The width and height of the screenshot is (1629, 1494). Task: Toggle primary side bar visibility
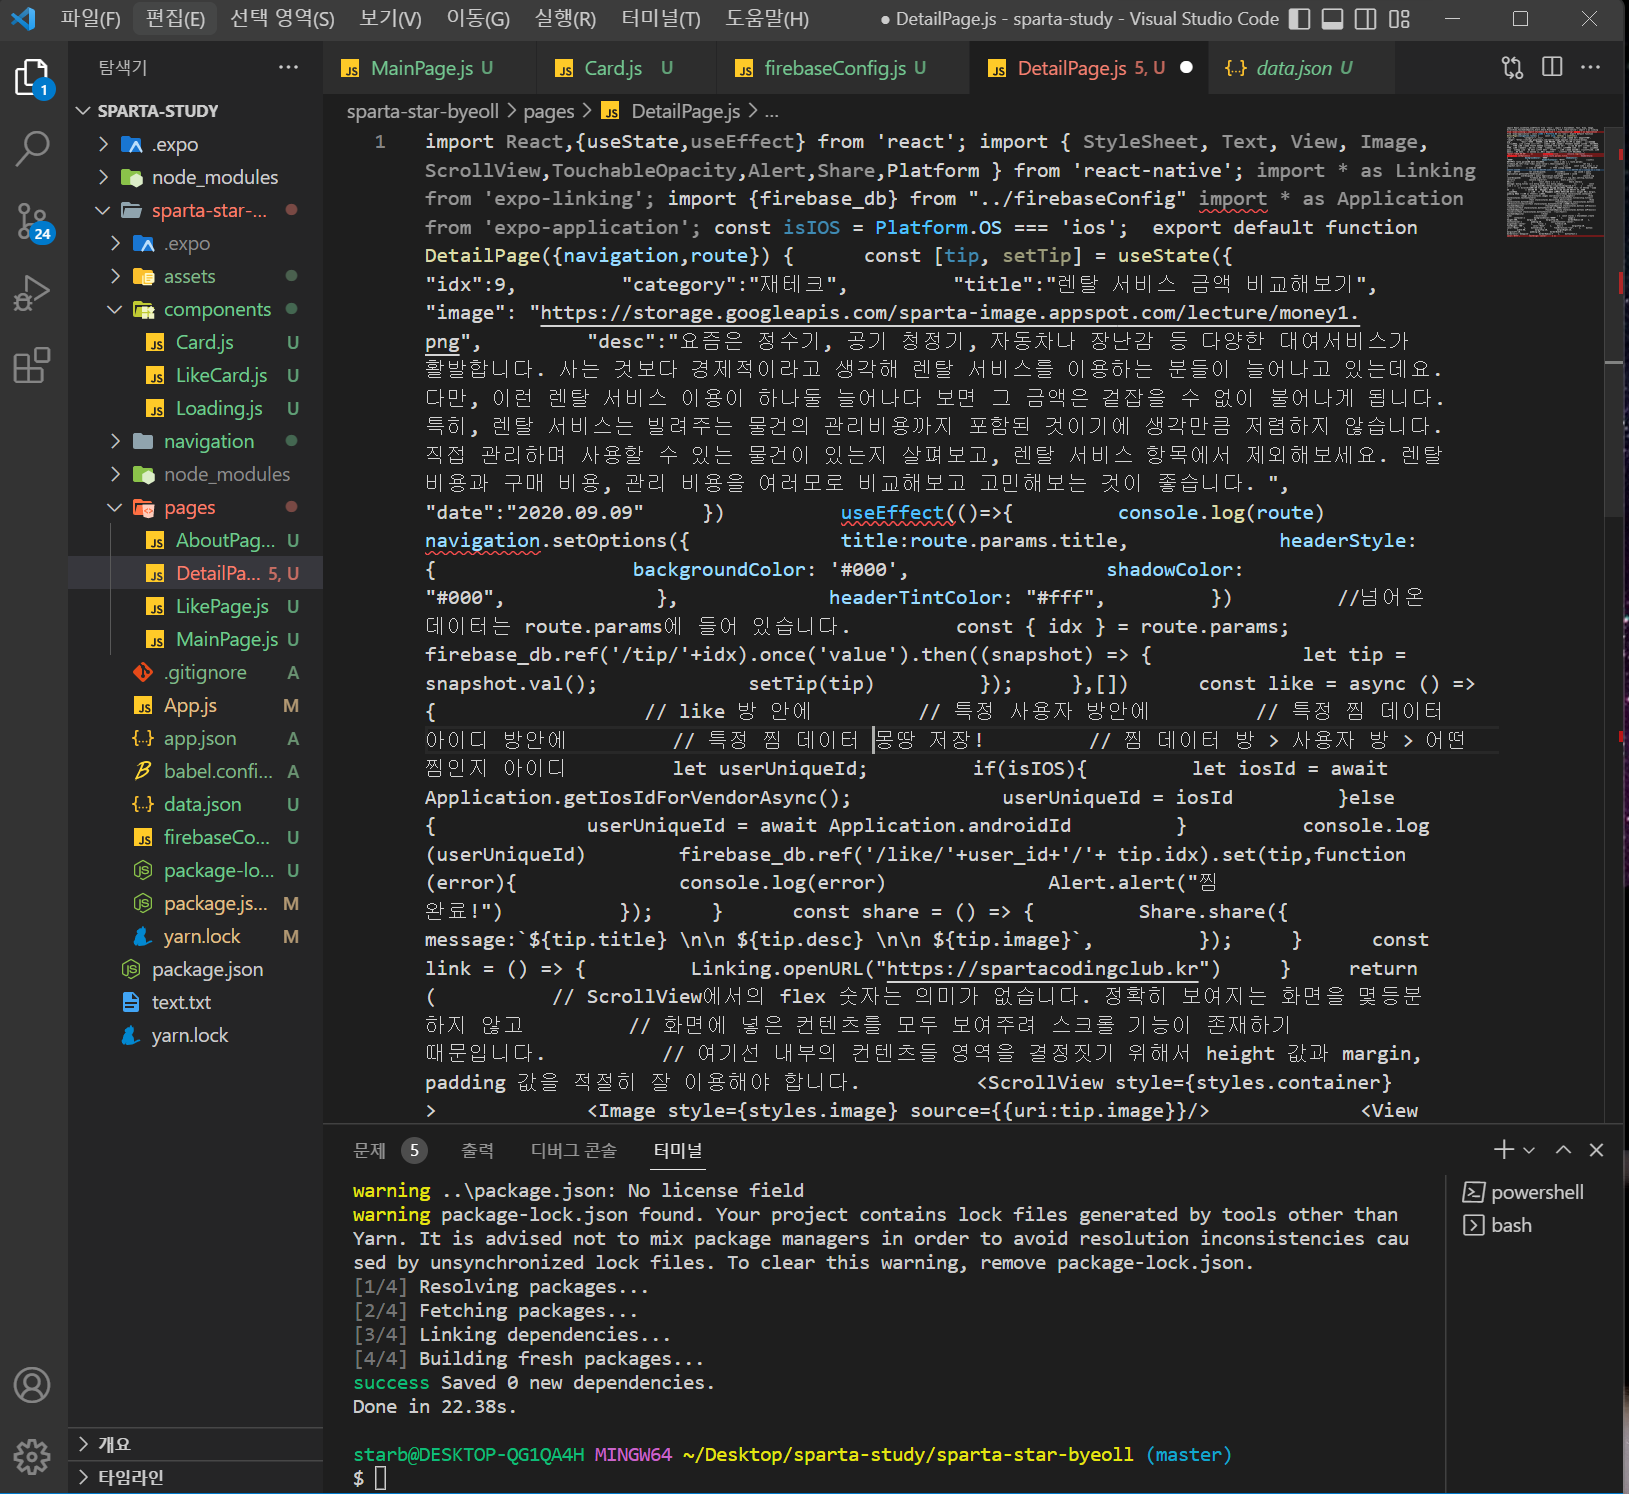click(1299, 18)
